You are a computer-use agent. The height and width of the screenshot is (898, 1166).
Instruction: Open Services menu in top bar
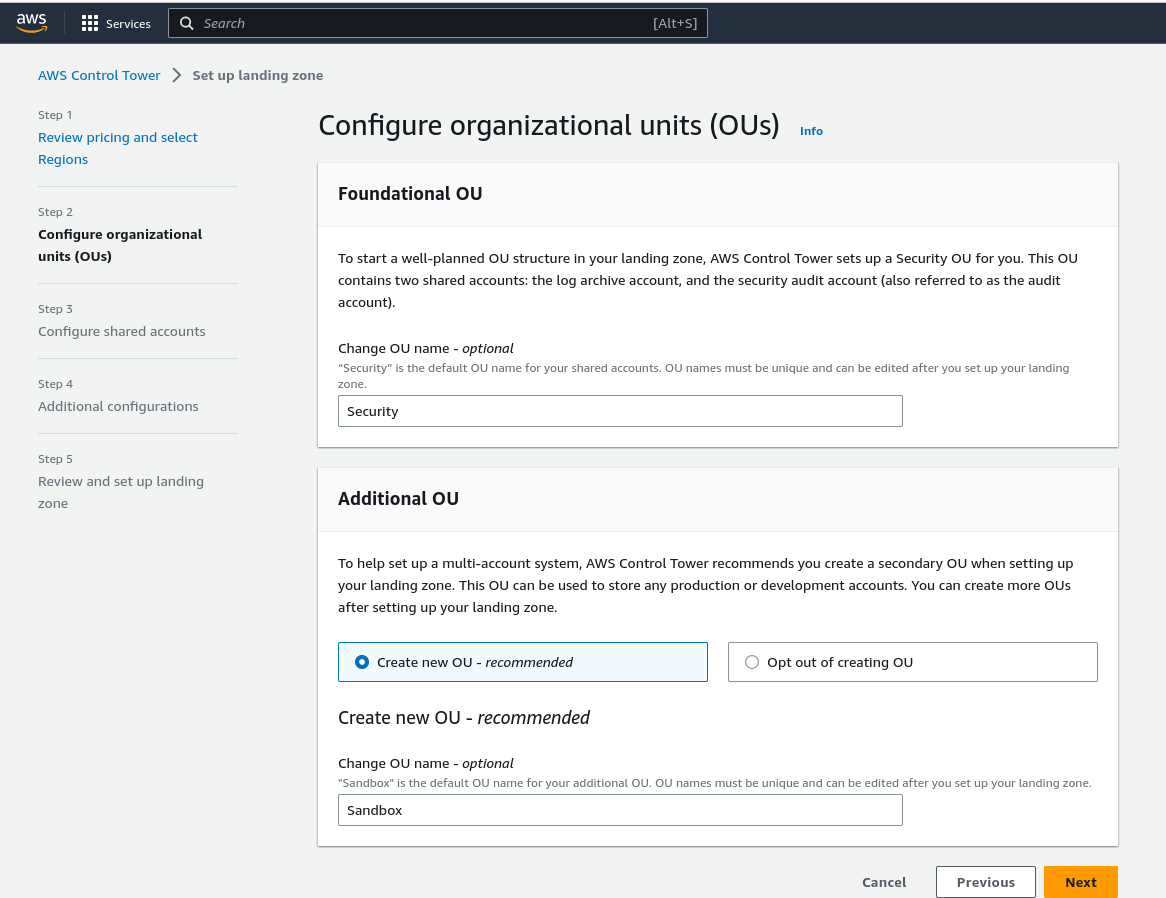[x=128, y=24]
